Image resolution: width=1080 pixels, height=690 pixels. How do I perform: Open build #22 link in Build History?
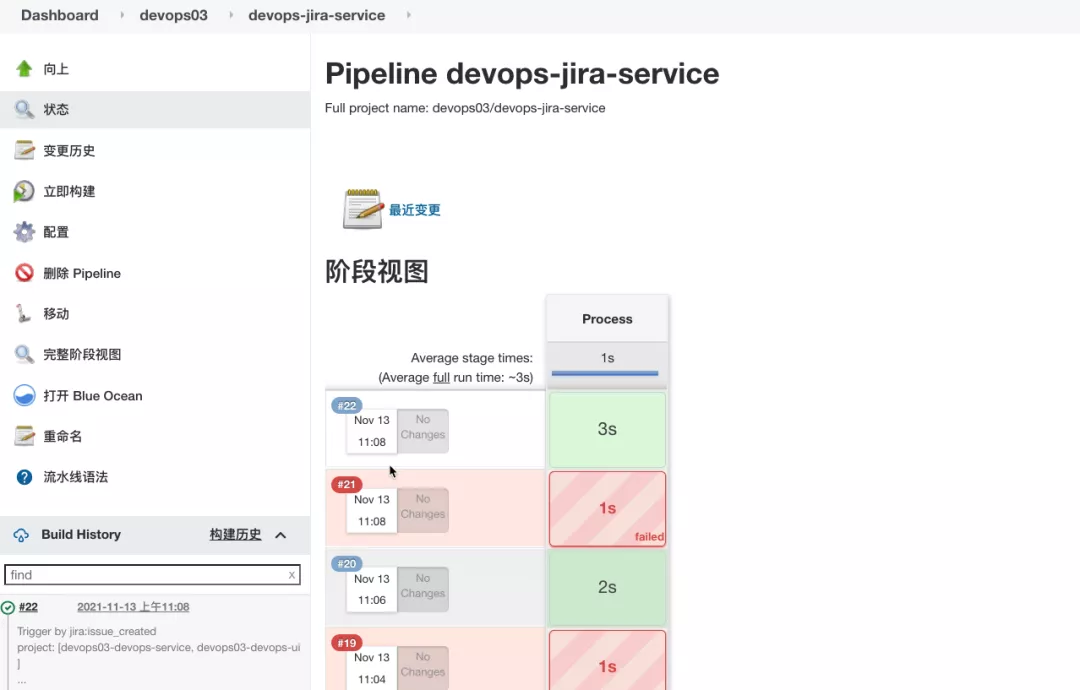point(28,607)
